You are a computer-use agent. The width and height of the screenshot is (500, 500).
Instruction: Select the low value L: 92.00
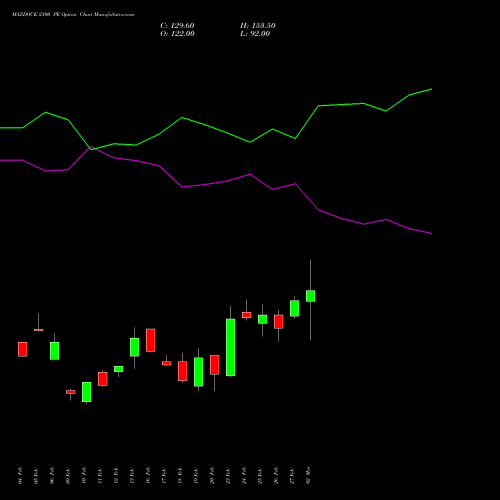[255, 34]
